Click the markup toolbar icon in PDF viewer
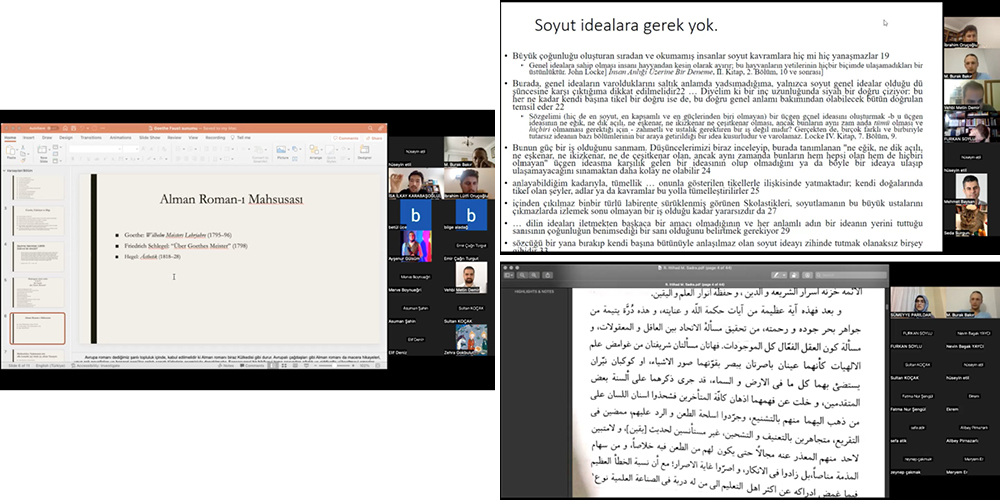1000x500 pixels. [x=807, y=275]
